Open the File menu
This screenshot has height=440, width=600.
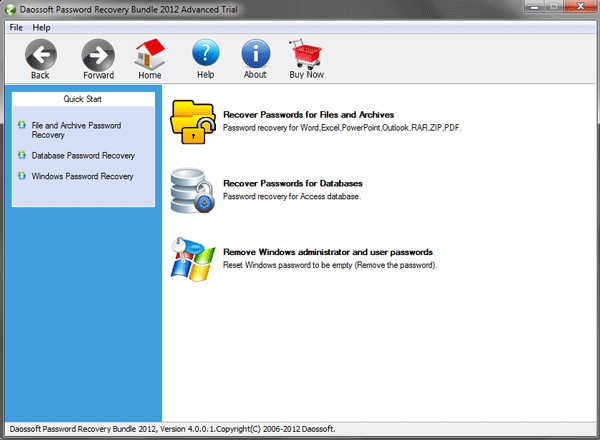coord(16,28)
